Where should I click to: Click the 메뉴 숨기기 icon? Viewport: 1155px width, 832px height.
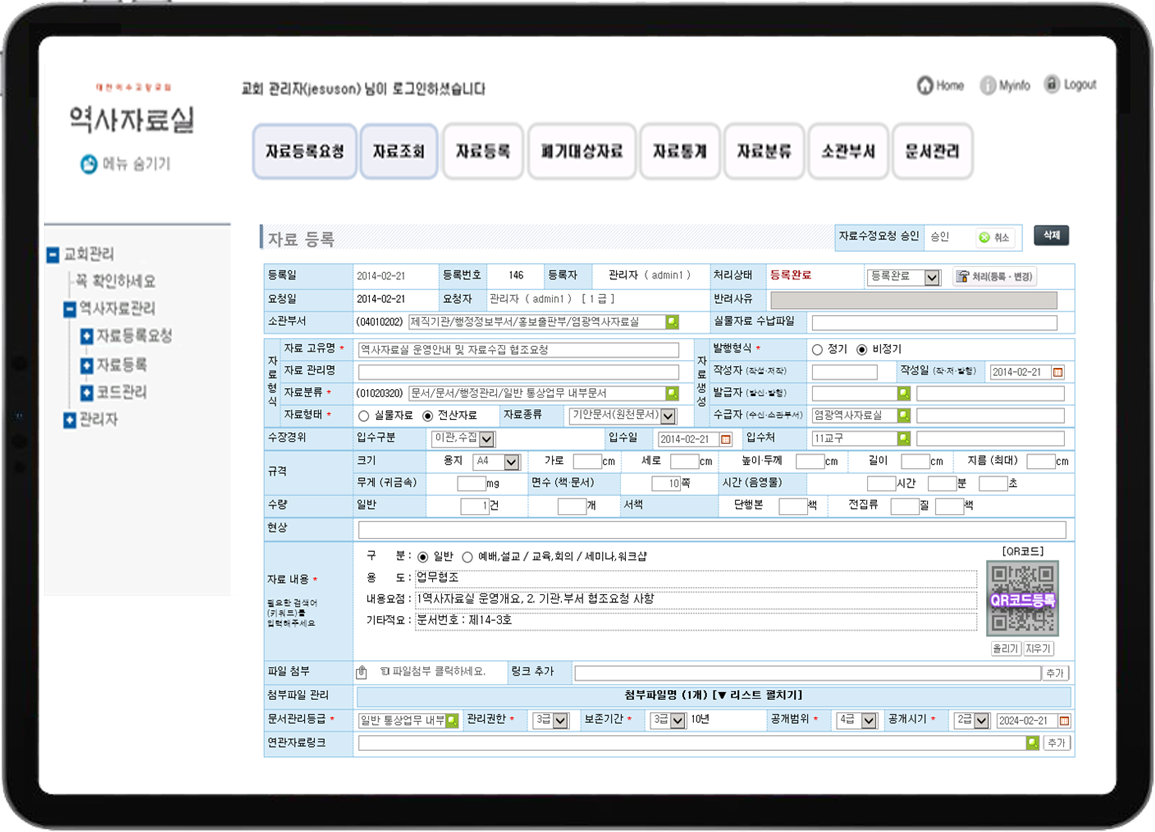tap(89, 164)
